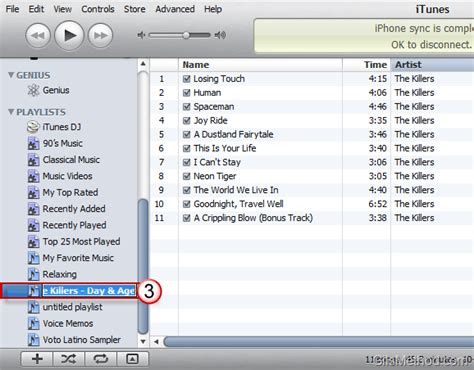Click the sidebar vertical scrollbar thumb

143,267
